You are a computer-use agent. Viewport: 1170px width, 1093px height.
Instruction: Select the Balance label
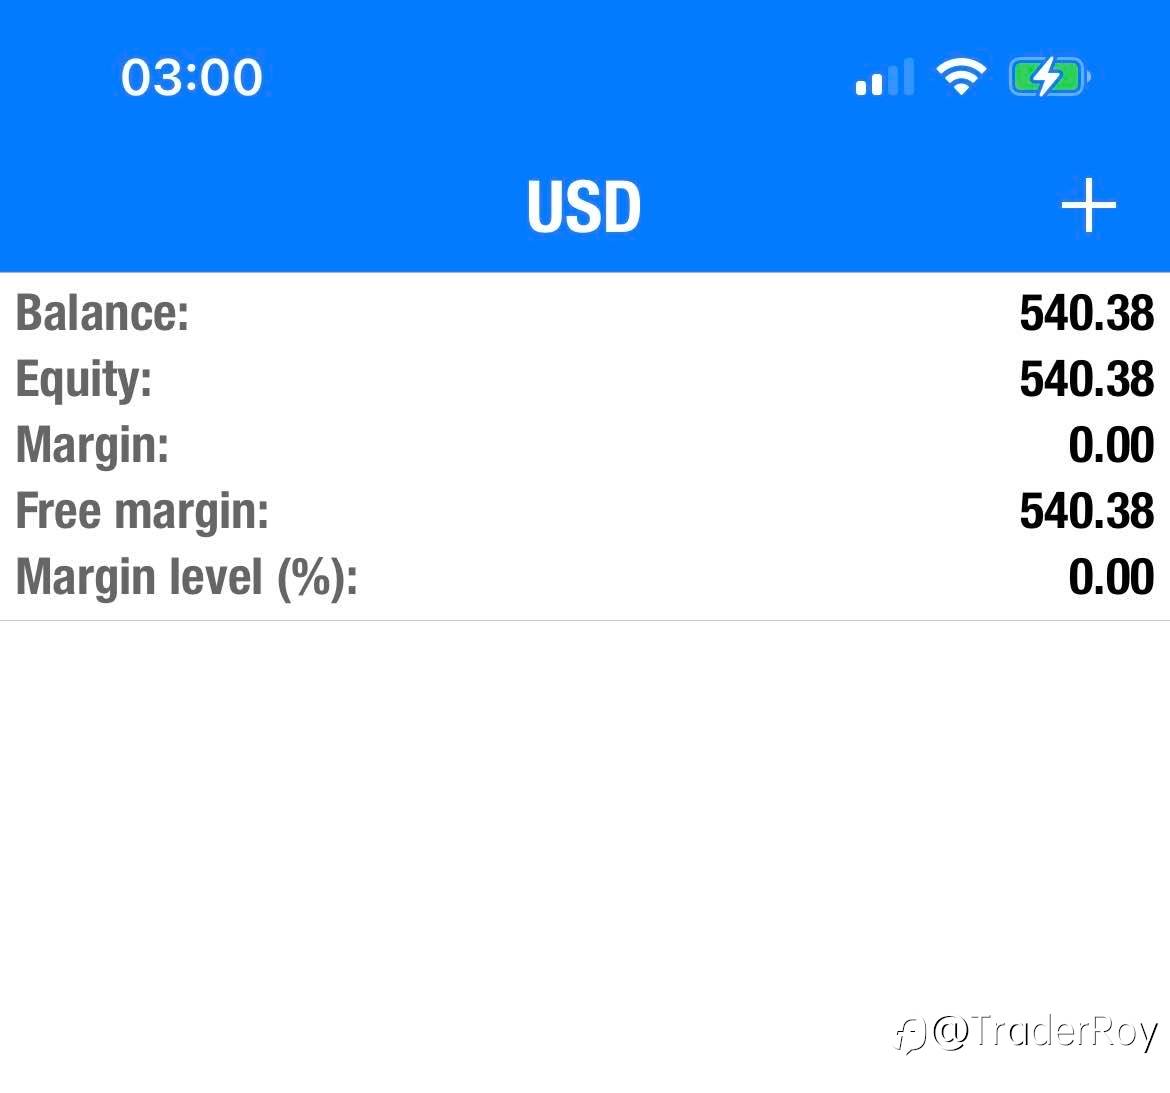pos(102,313)
